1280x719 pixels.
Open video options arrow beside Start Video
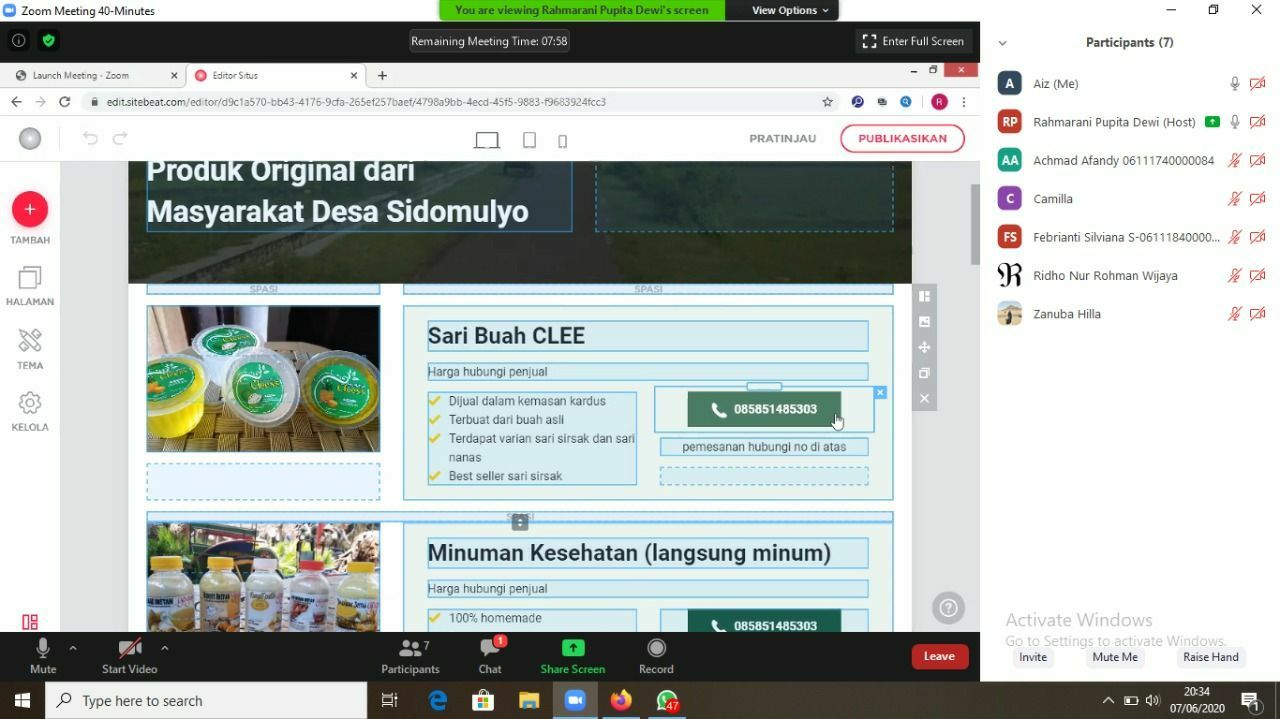(x=164, y=648)
